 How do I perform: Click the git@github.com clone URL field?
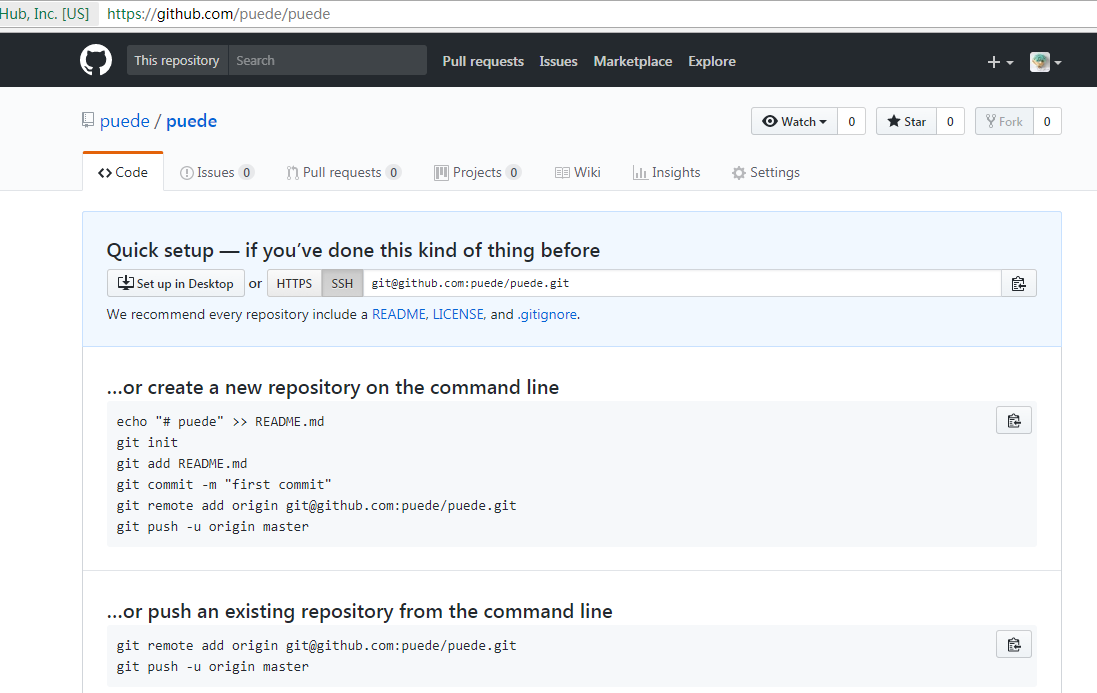point(682,283)
